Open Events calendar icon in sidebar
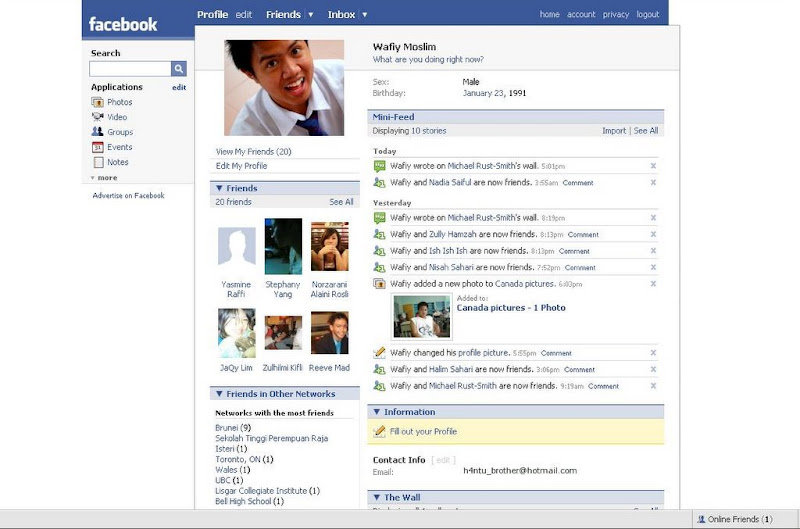Image resolution: width=800 pixels, height=529 pixels. pyautogui.click(x=97, y=147)
